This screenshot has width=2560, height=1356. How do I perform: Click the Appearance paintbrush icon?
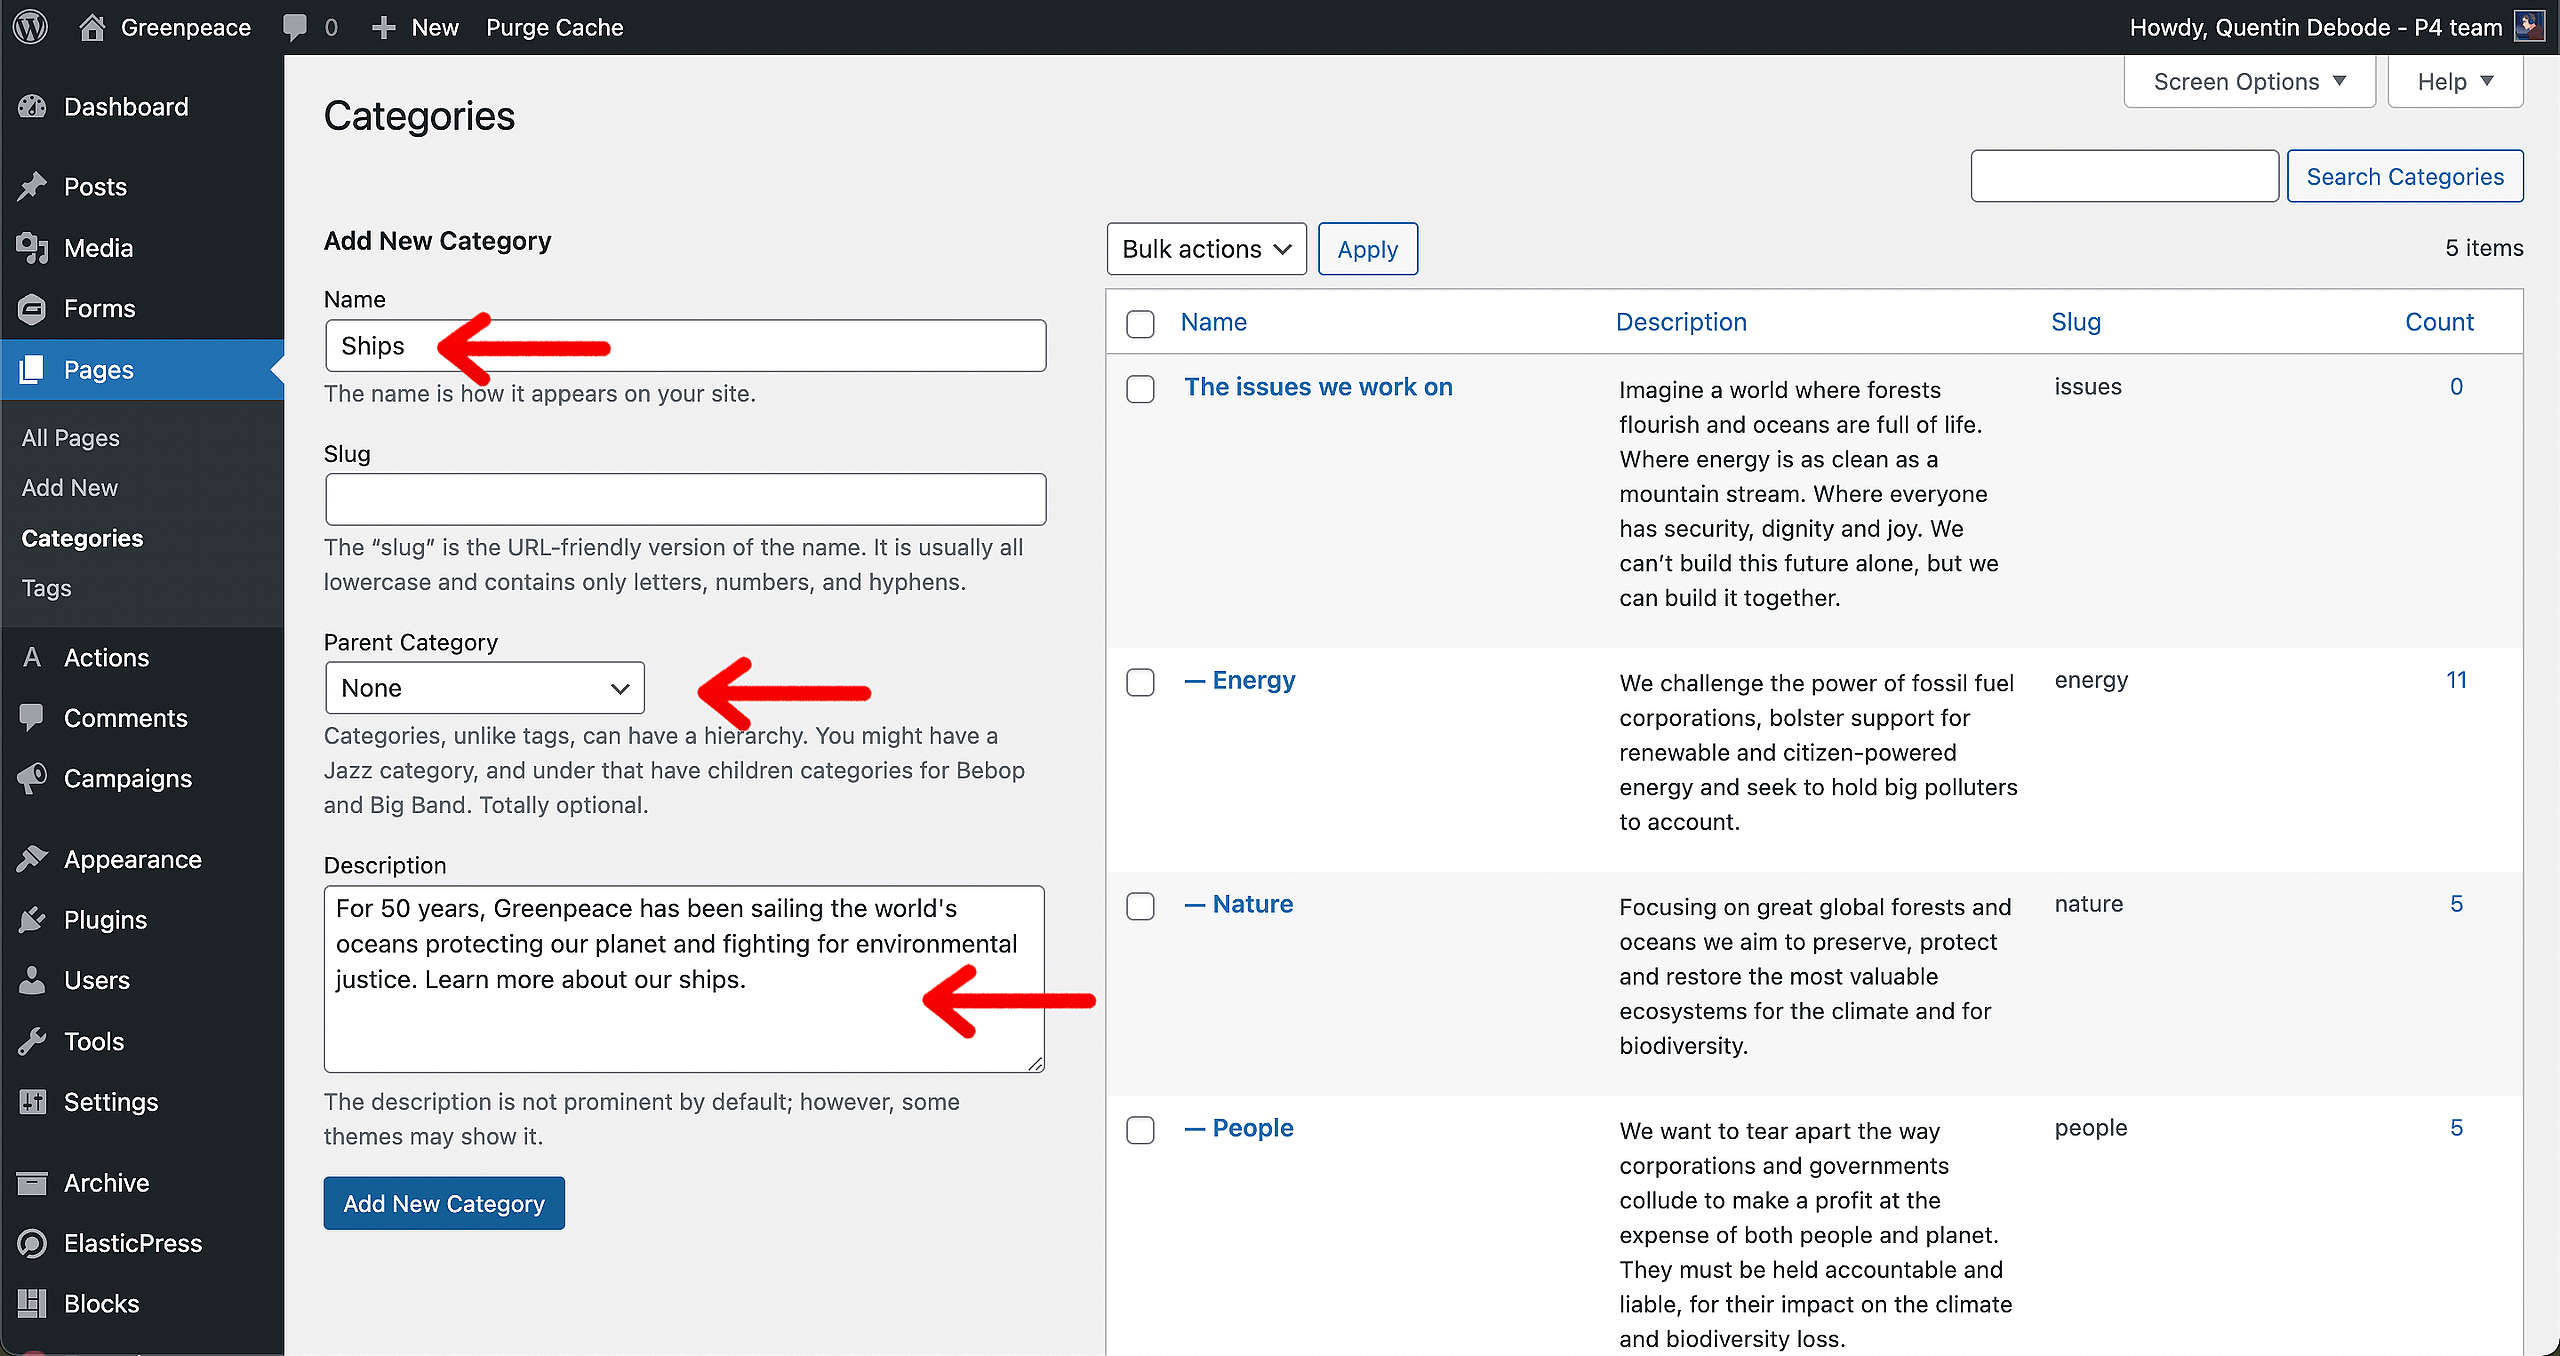coord(32,859)
